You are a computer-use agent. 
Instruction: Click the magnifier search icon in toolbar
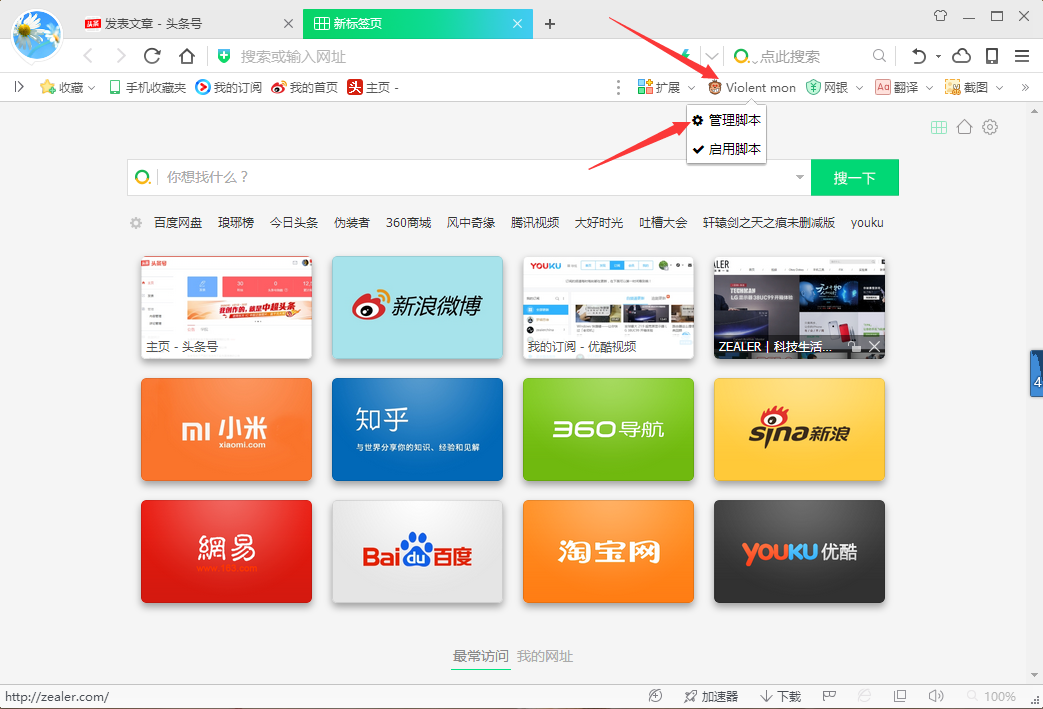click(x=879, y=56)
